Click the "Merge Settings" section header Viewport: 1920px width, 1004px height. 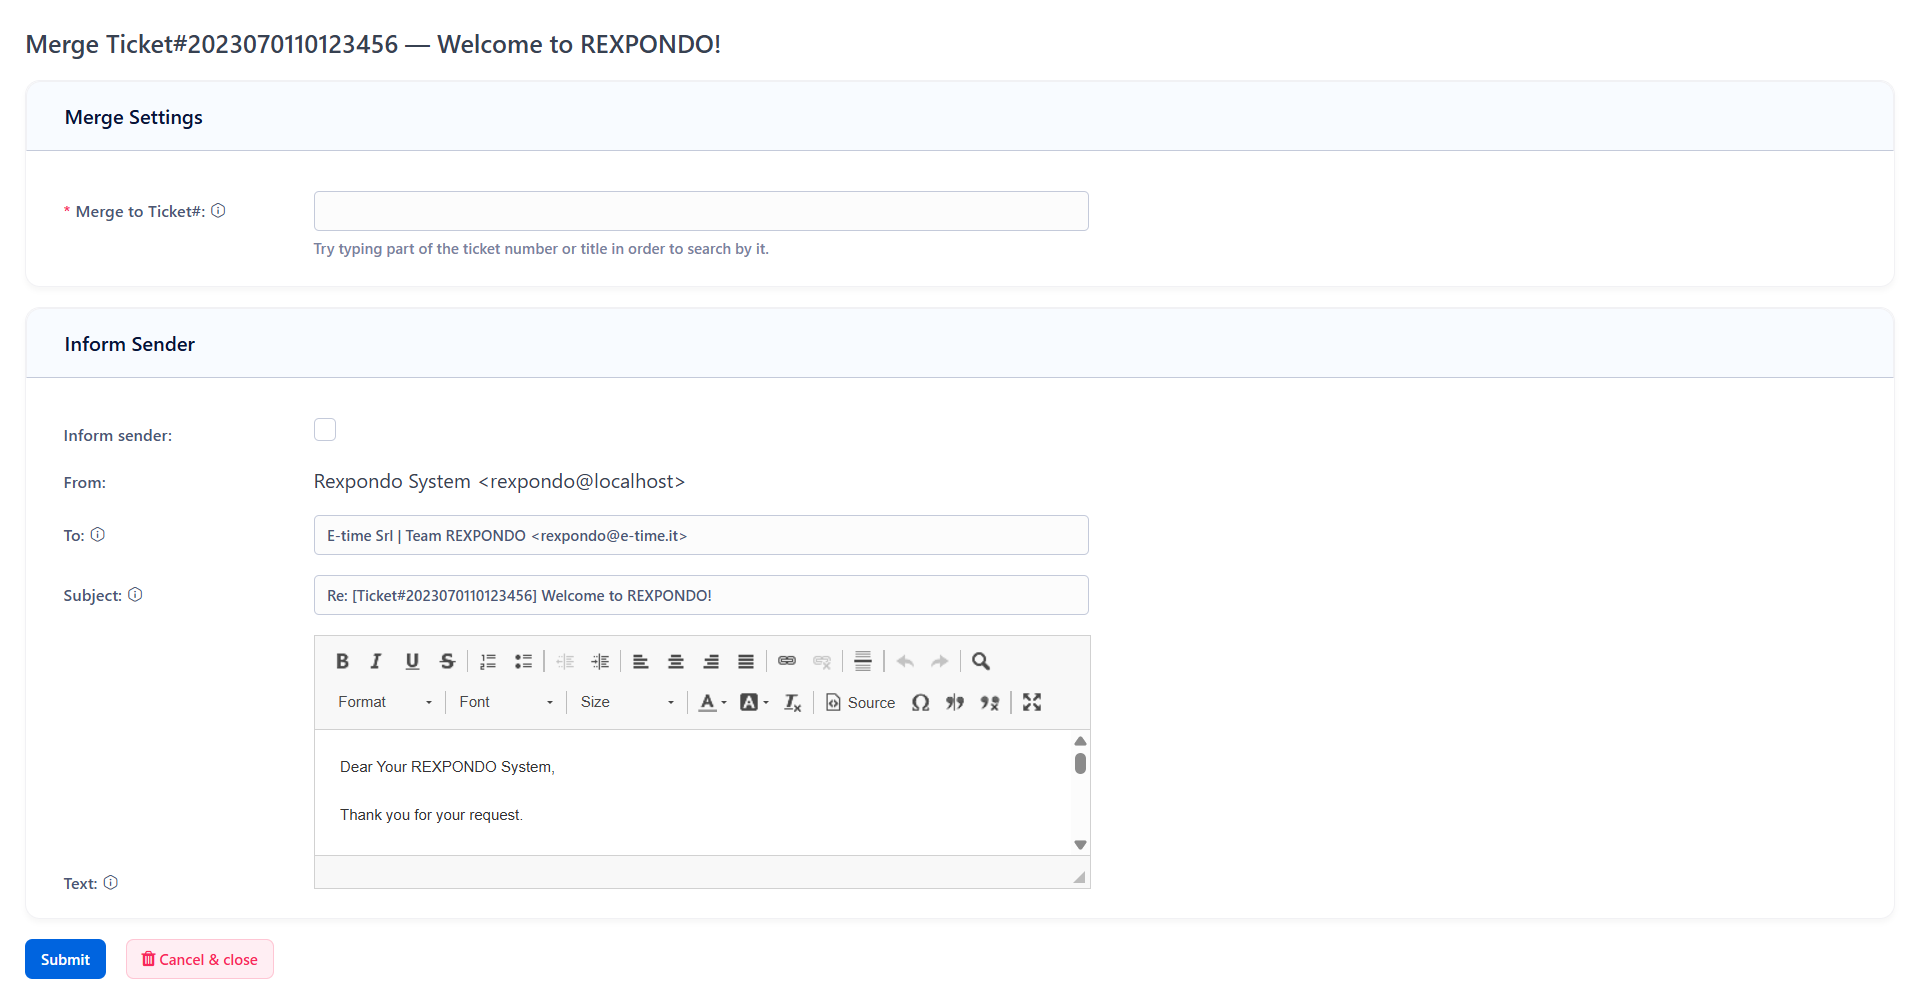[134, 117]
